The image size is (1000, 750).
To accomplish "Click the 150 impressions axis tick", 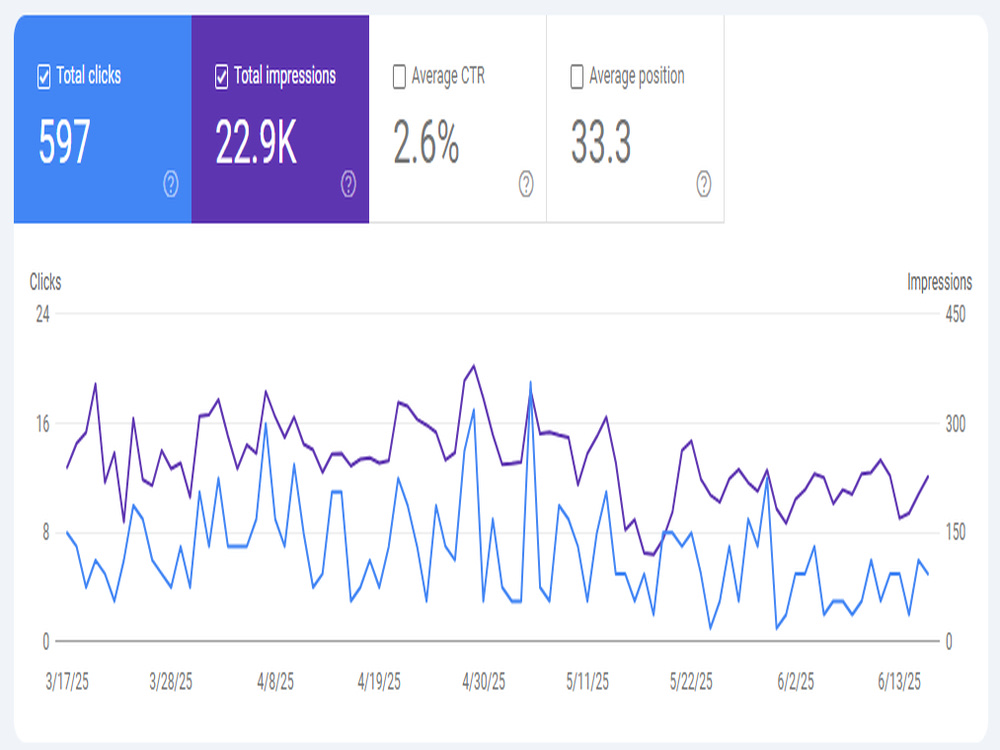I will 955,533.
